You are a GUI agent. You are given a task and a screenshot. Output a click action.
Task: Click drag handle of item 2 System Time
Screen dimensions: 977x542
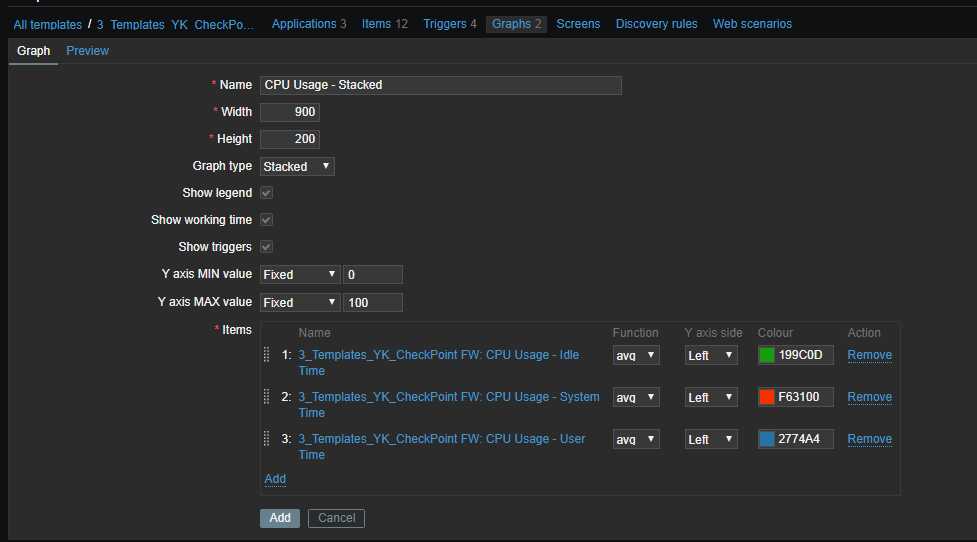267,397
